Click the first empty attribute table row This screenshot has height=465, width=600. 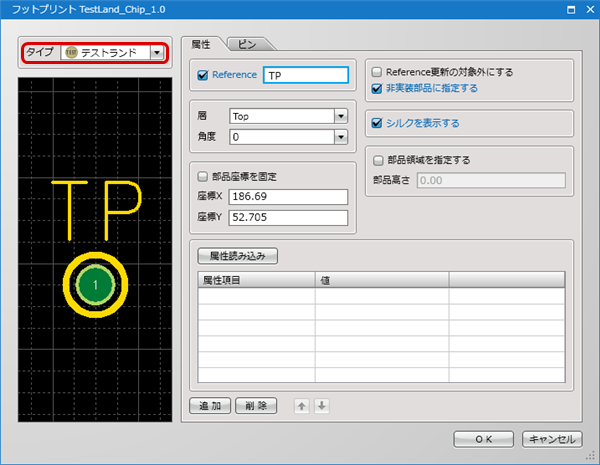pos(381,296)
